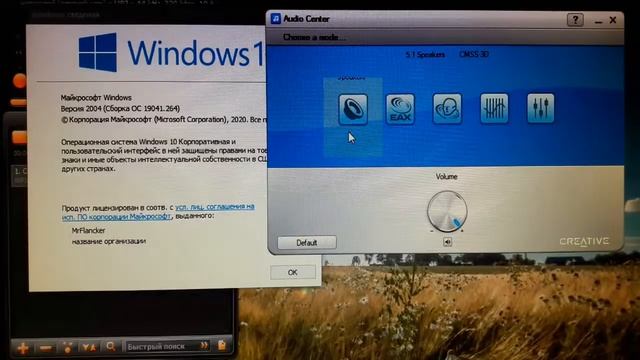Open the graphic equalizer icon
This screenshot has height=360, width=640.
494,108
